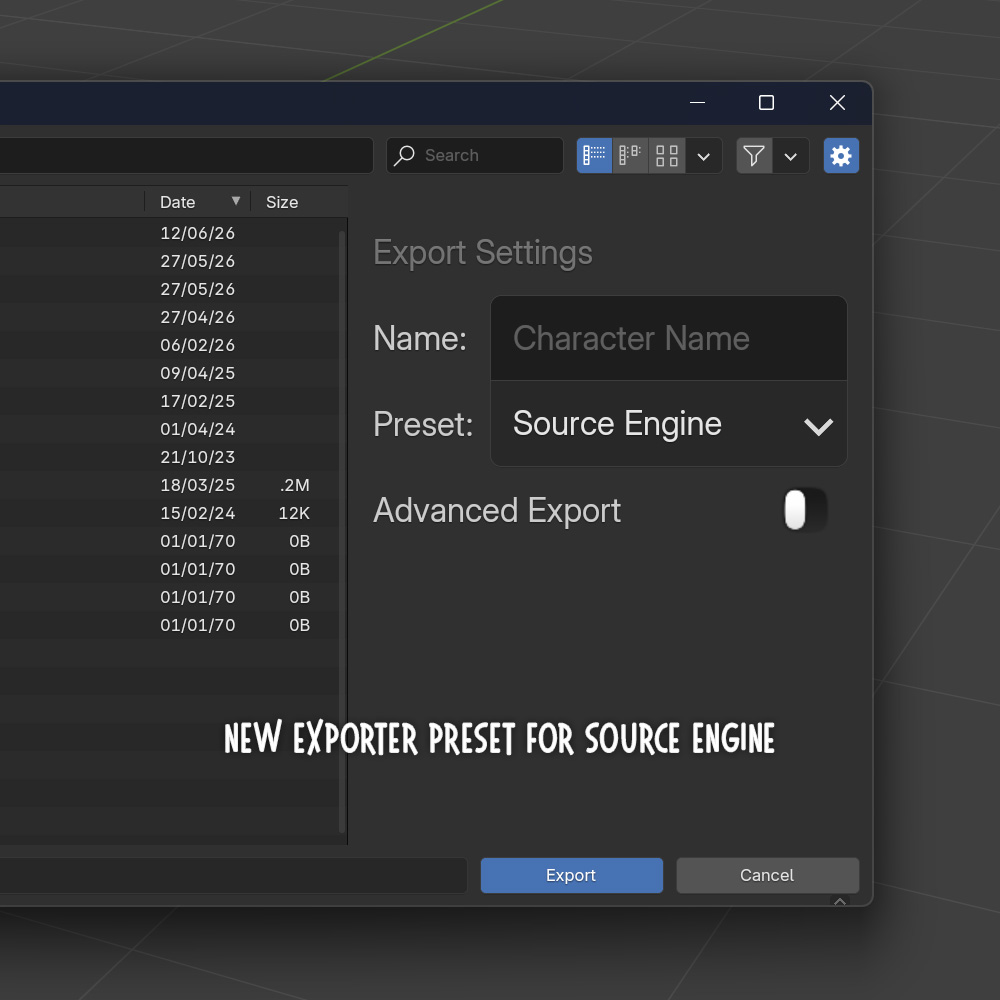Click the Search field

(474, 156)
